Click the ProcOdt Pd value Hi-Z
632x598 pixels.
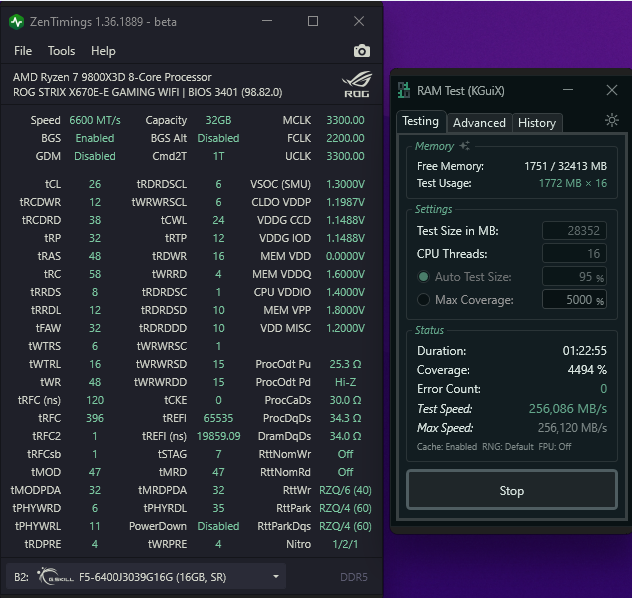coord(345,382)
